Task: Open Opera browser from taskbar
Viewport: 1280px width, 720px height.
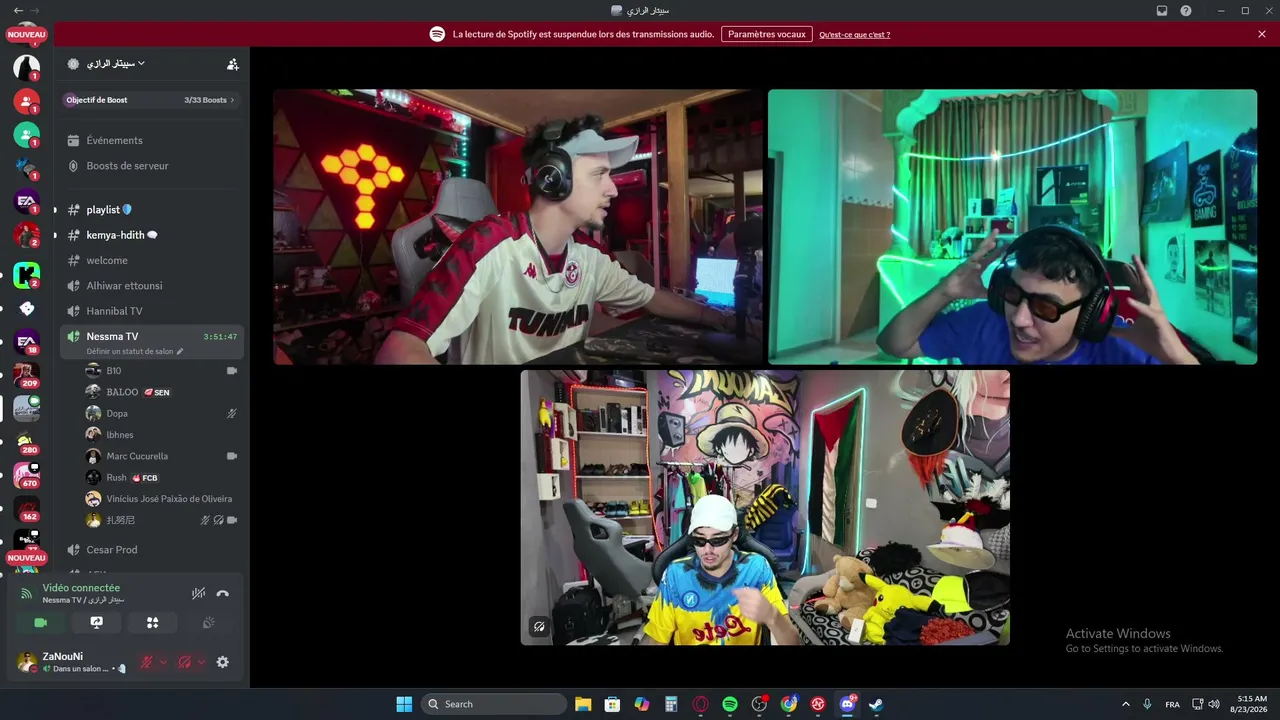Action: coord(700,704)
